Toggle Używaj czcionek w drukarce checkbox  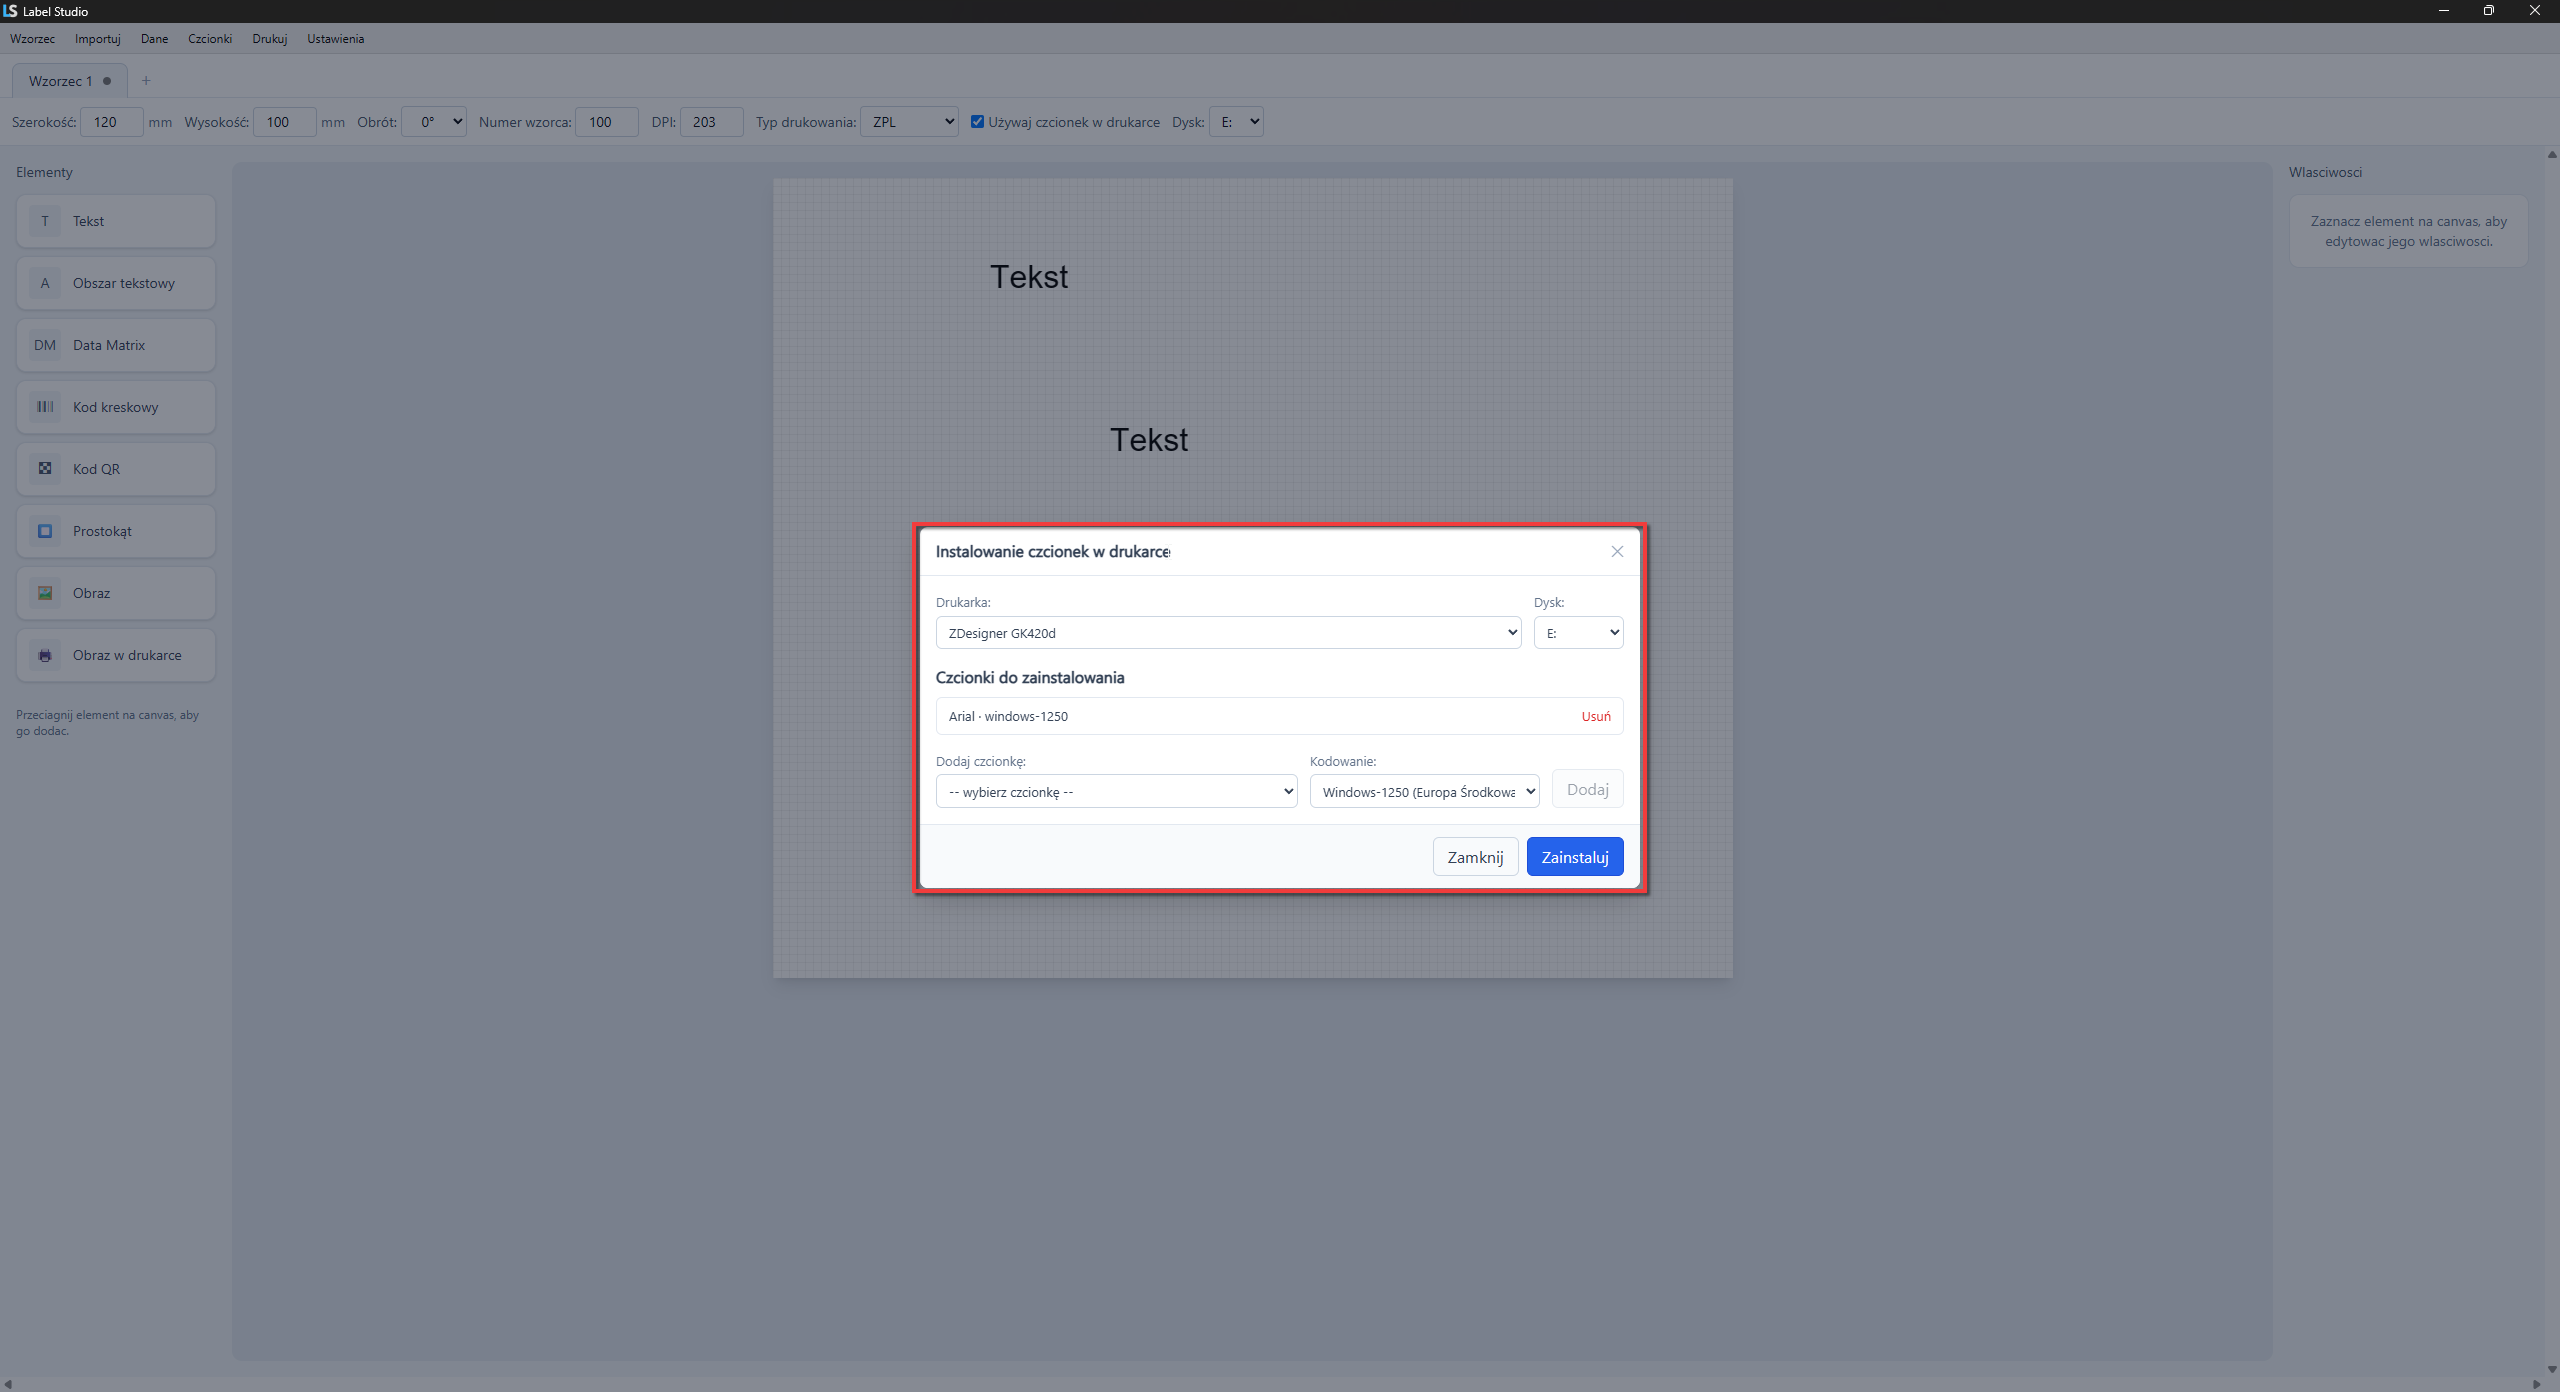pos(977,122)
